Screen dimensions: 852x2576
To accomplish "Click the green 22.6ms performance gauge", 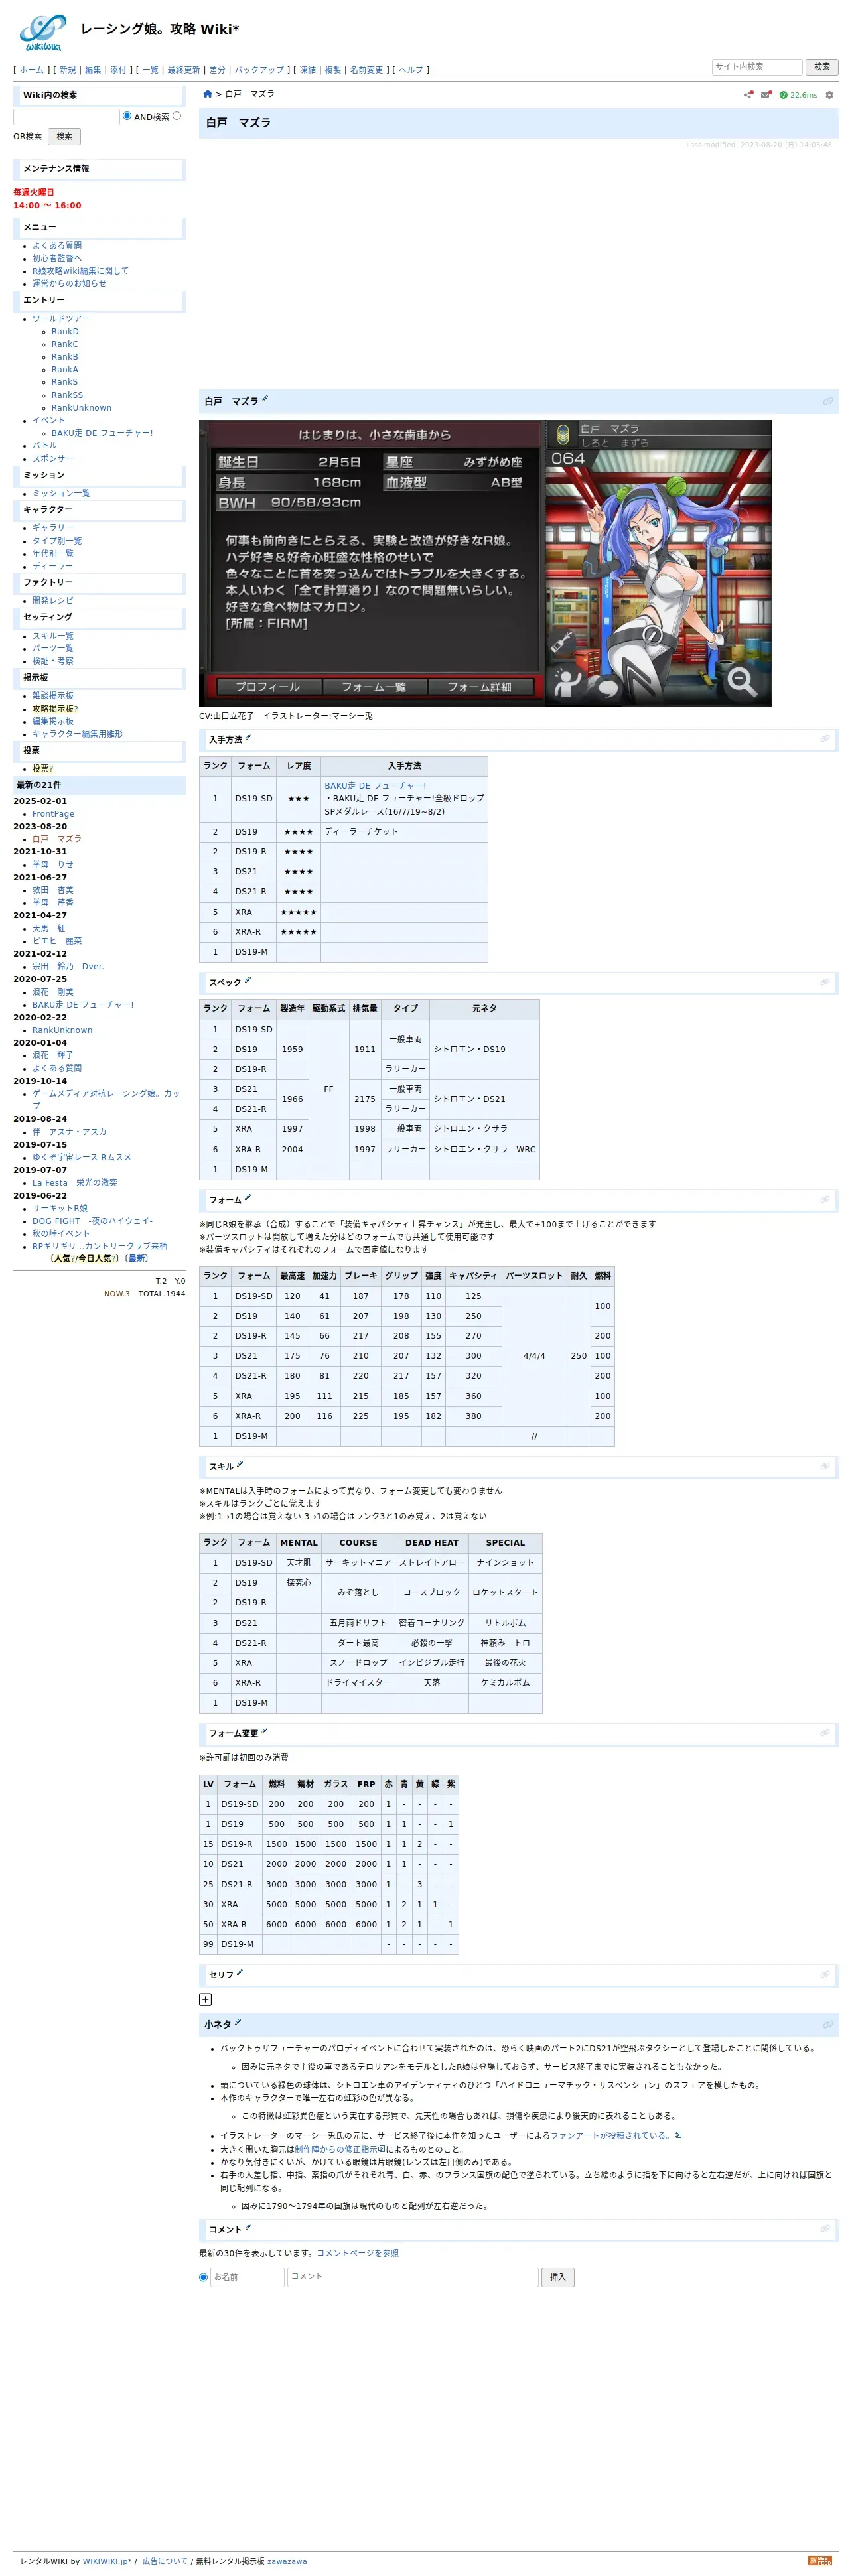I will 798,95.
